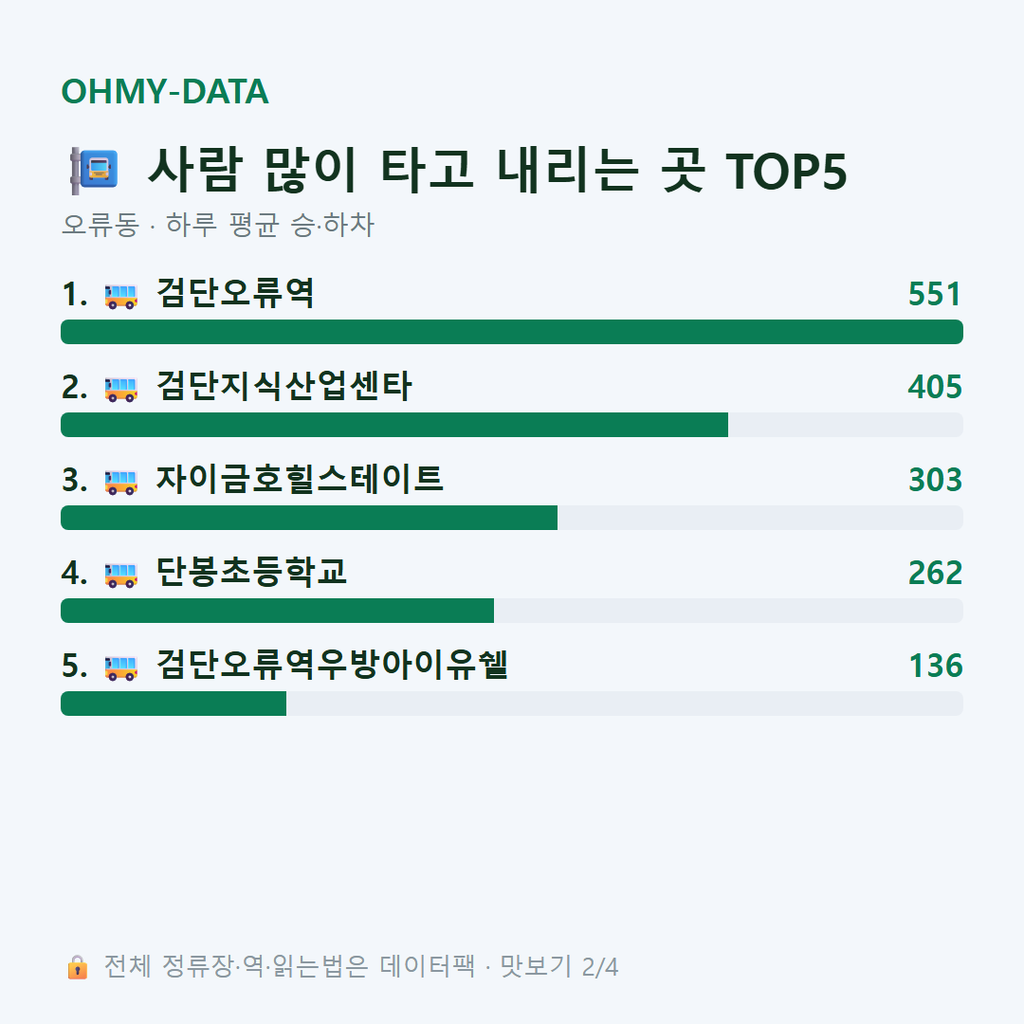
Task: Select the 자이금호힐스테이트 stop name
Action: point(300,479)
